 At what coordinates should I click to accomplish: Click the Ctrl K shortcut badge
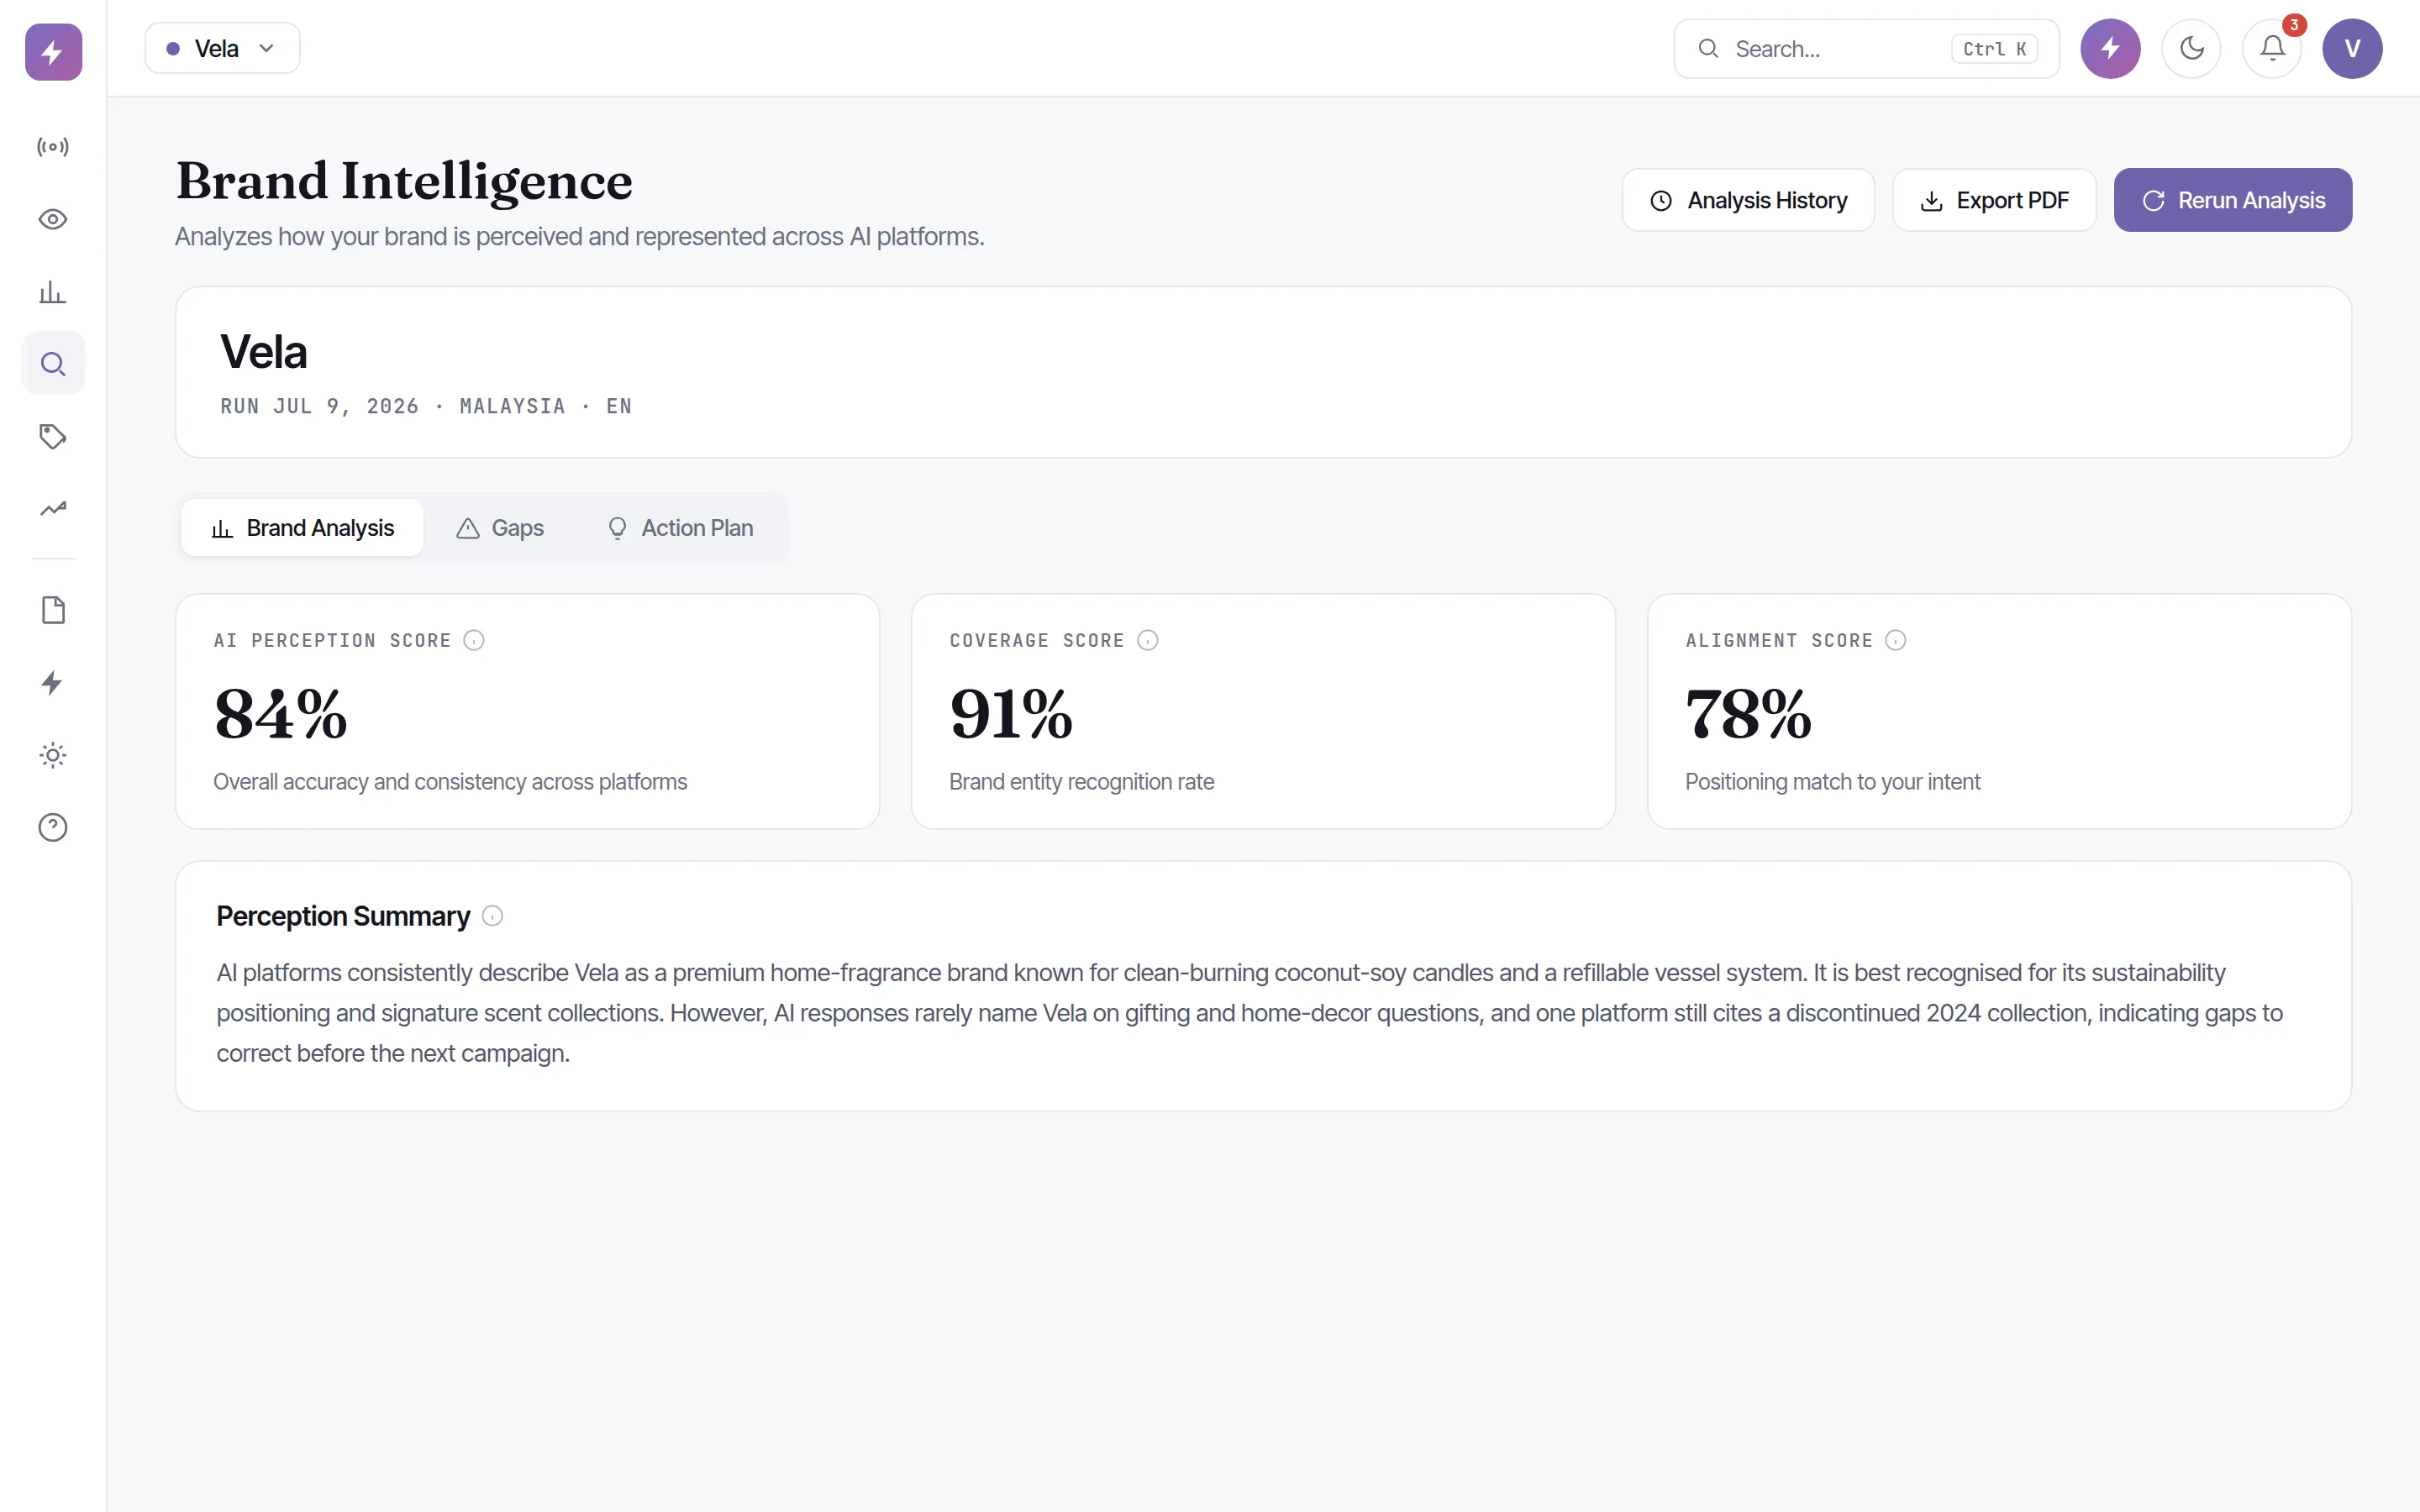1994,49
